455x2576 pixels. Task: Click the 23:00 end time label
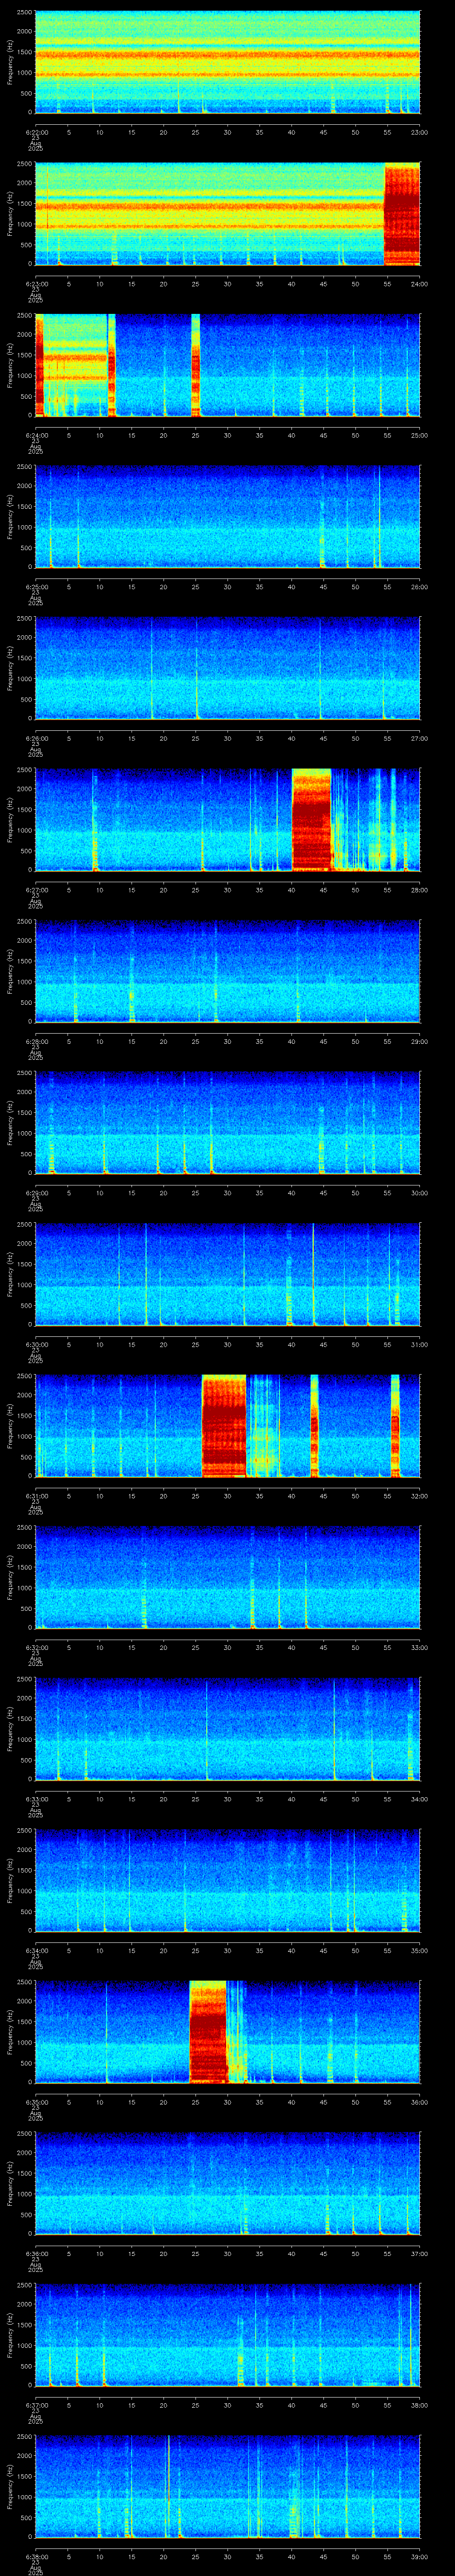coord(419,132)
